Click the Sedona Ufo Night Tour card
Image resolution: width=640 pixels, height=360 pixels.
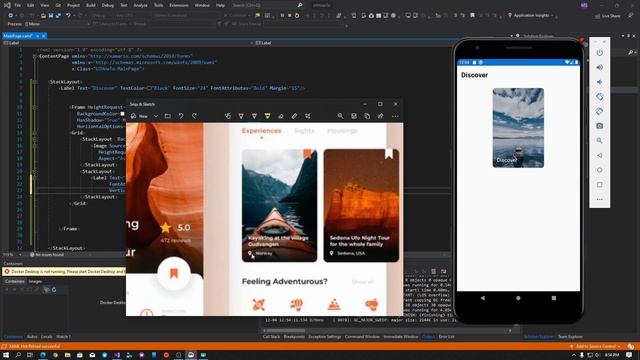(x=361, y=205)
